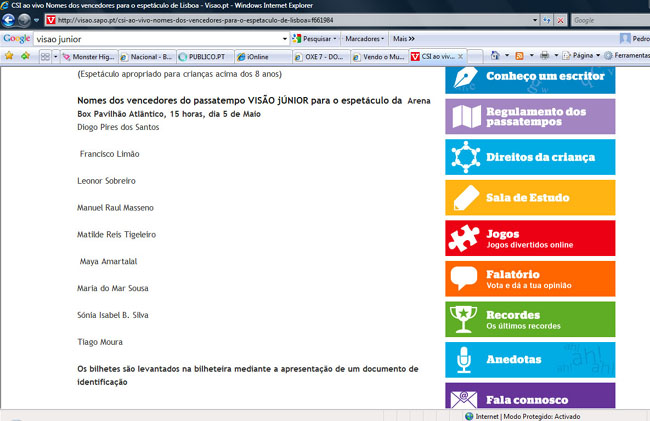Expand the tab list dropdown arrow
The width and height of the screenshot is (650, 421).
point(56,56)
